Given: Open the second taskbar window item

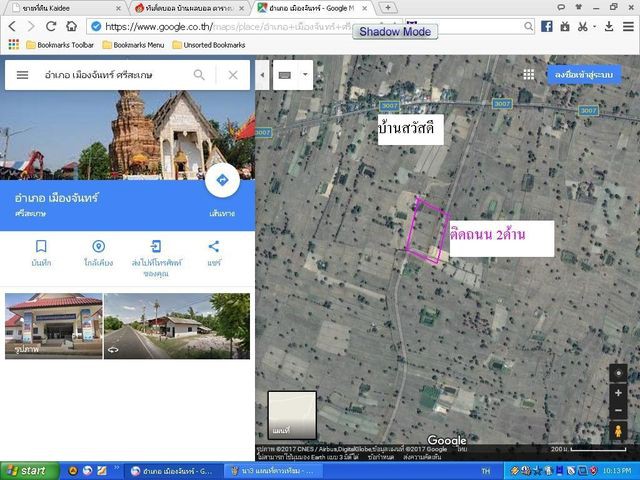Looking at the screenshot, I should coord(273,471).
